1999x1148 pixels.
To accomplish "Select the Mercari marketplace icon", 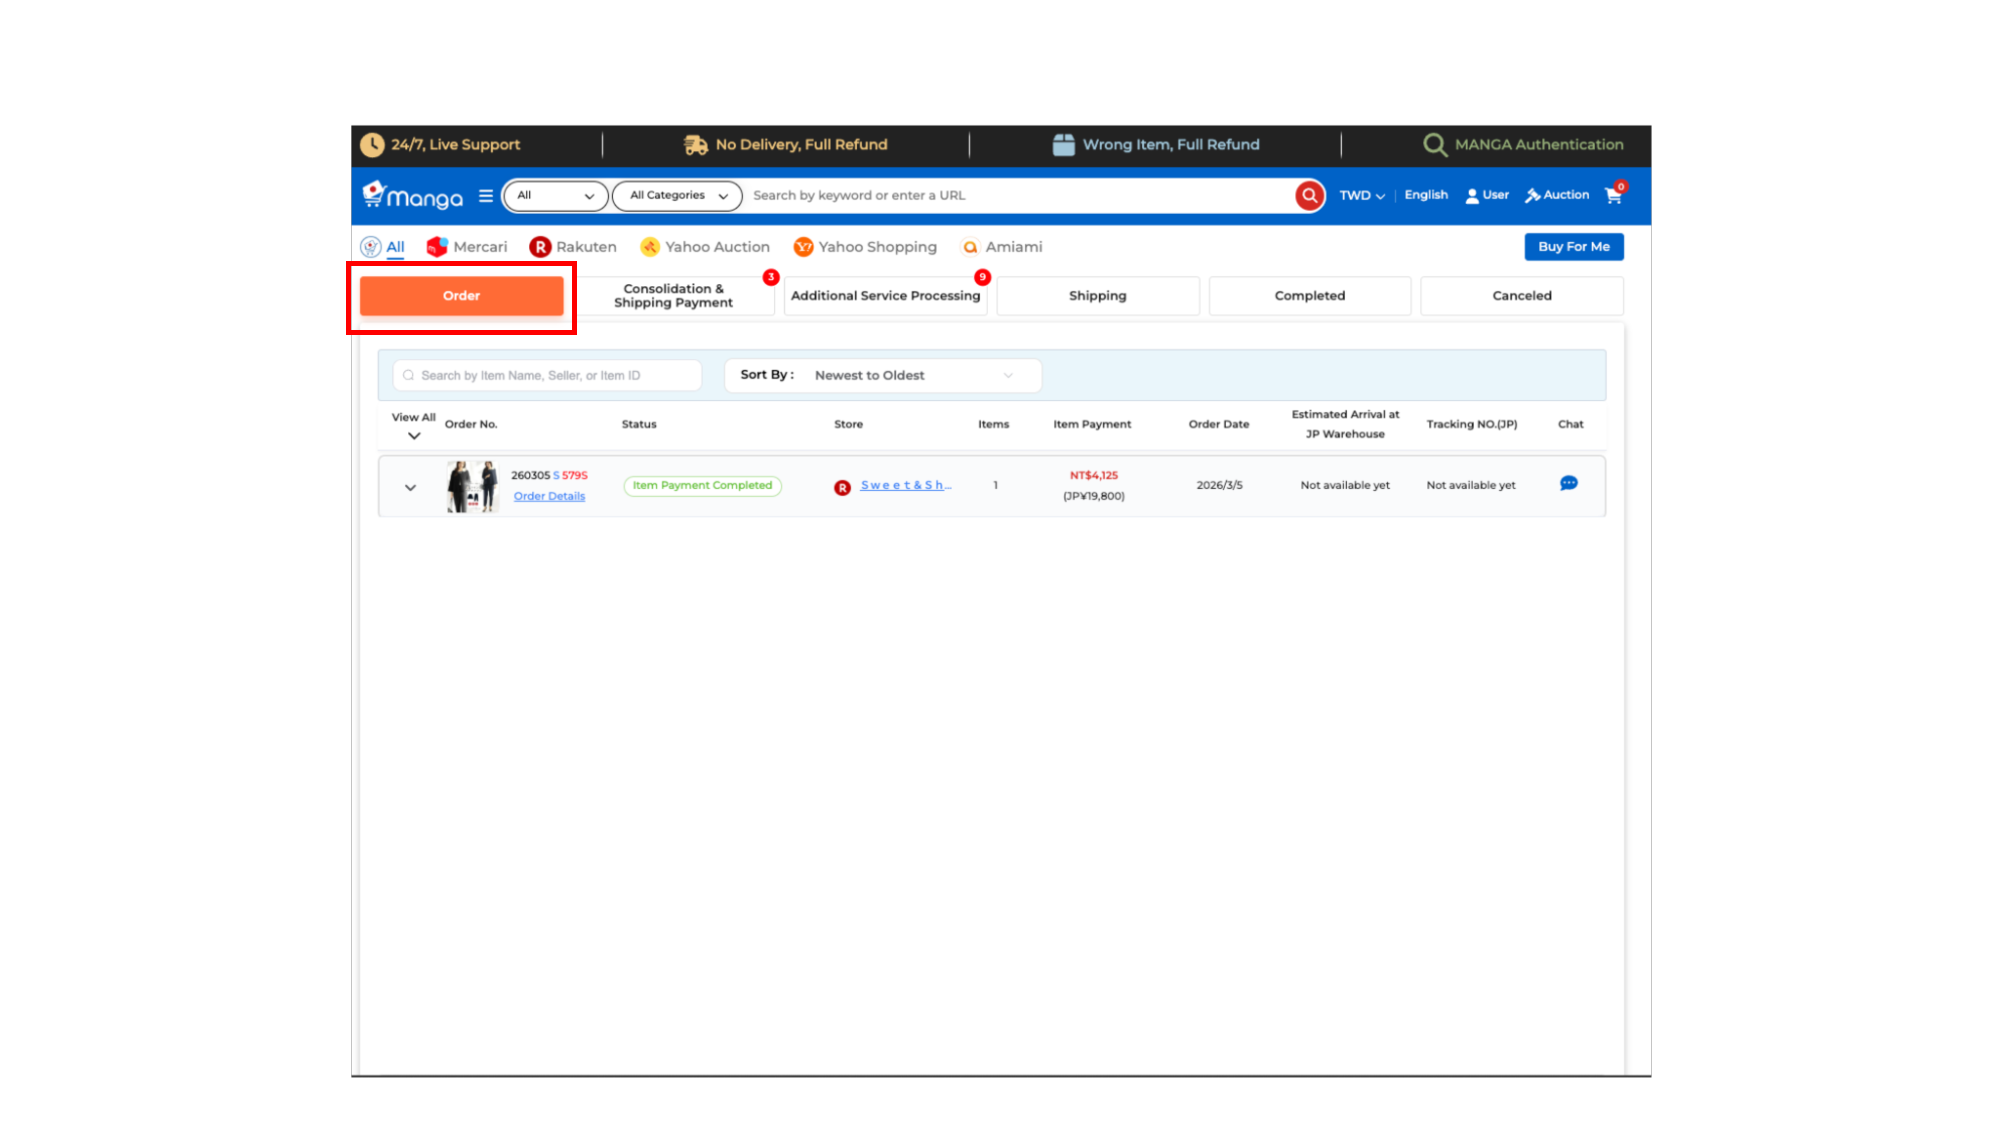I will (437, 247).
